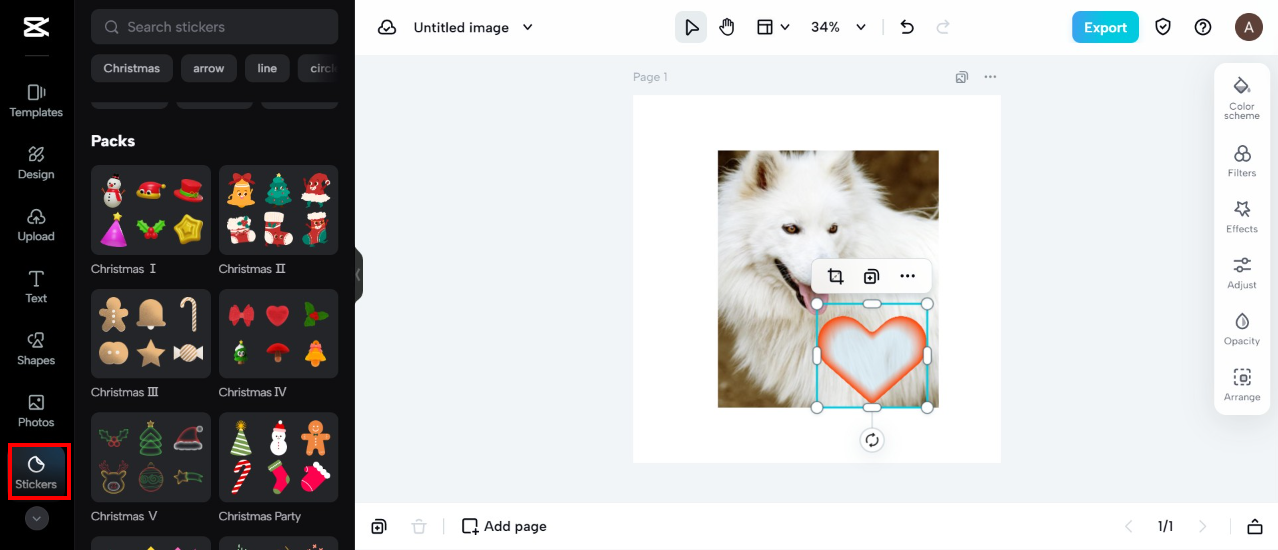
Task: Open the Color scheme panel
Action: (1242, 98)
